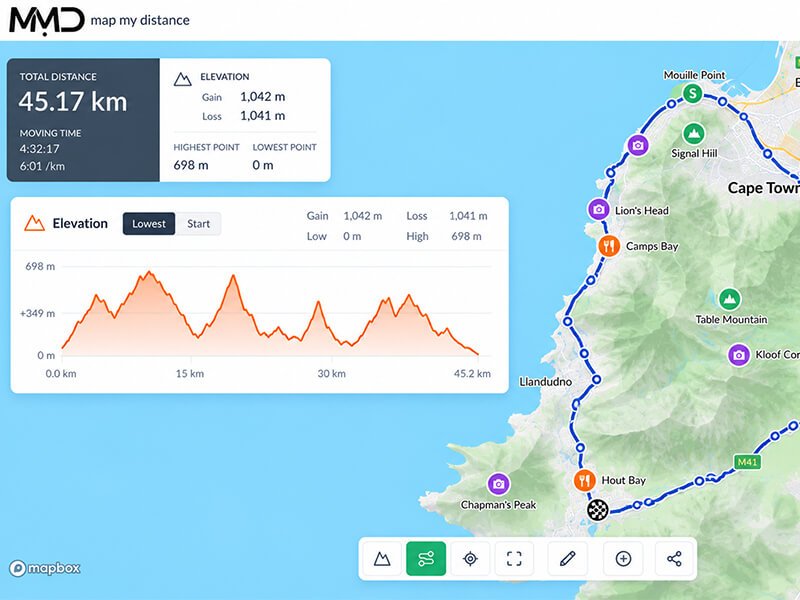
Task: Click the mountain icon in the summary card
Action: (x=182, y=79)
